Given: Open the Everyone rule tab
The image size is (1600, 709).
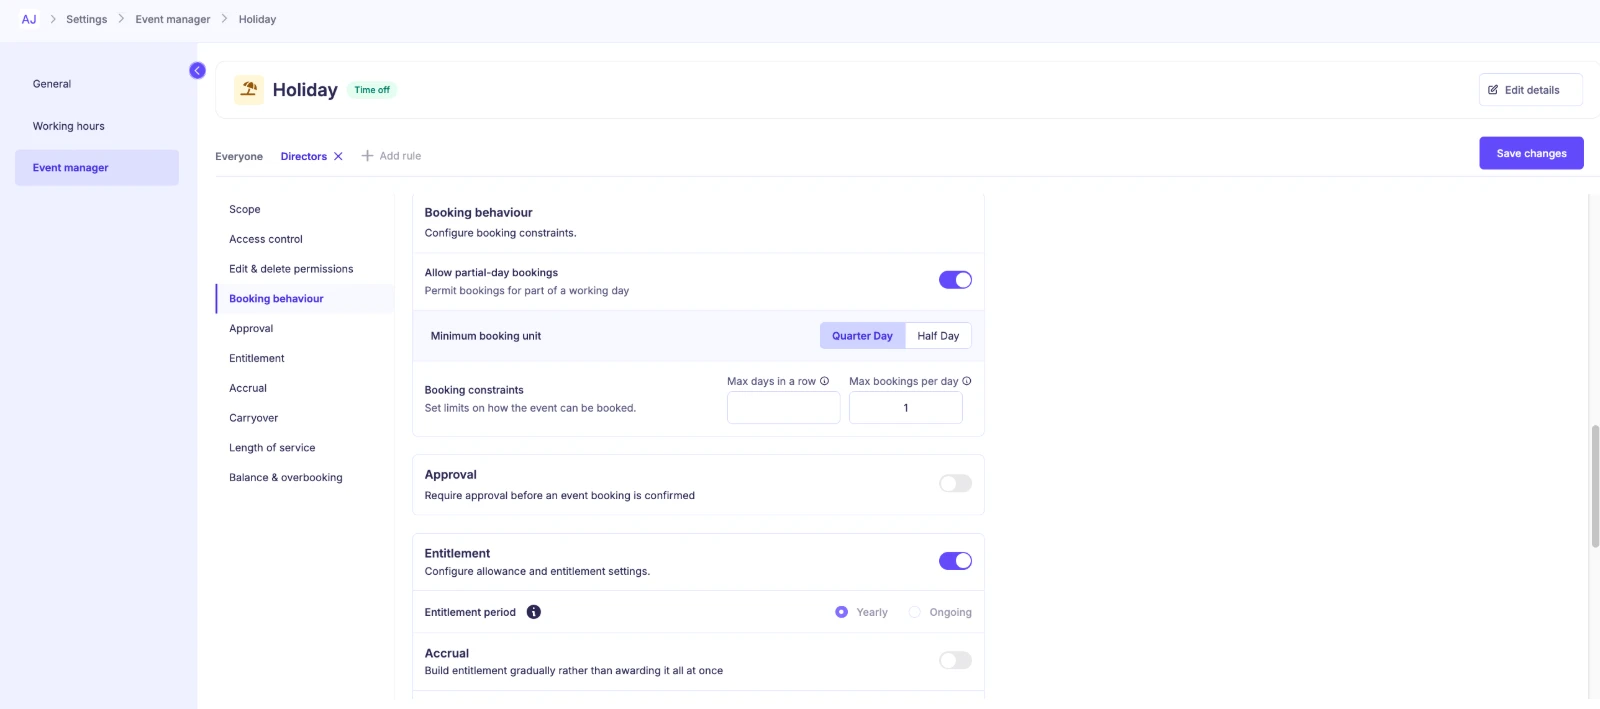Looking at the screenshot, I should (x=239, y=156).
